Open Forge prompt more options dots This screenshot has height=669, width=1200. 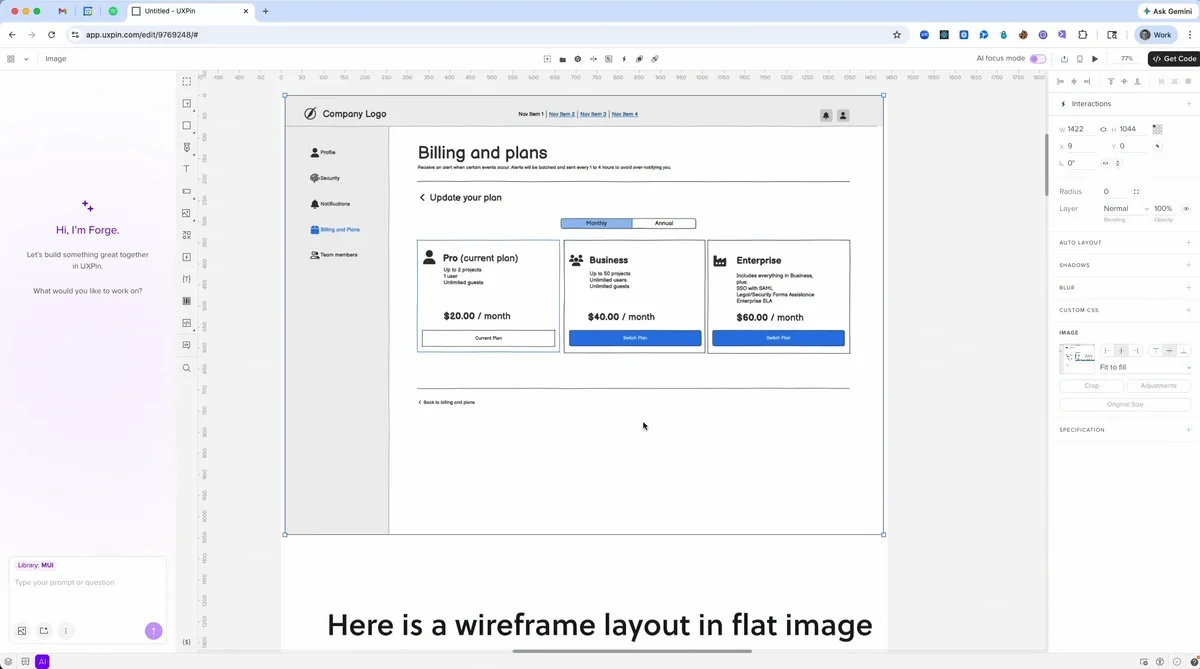pyautogui.click(x=66, y=631)
